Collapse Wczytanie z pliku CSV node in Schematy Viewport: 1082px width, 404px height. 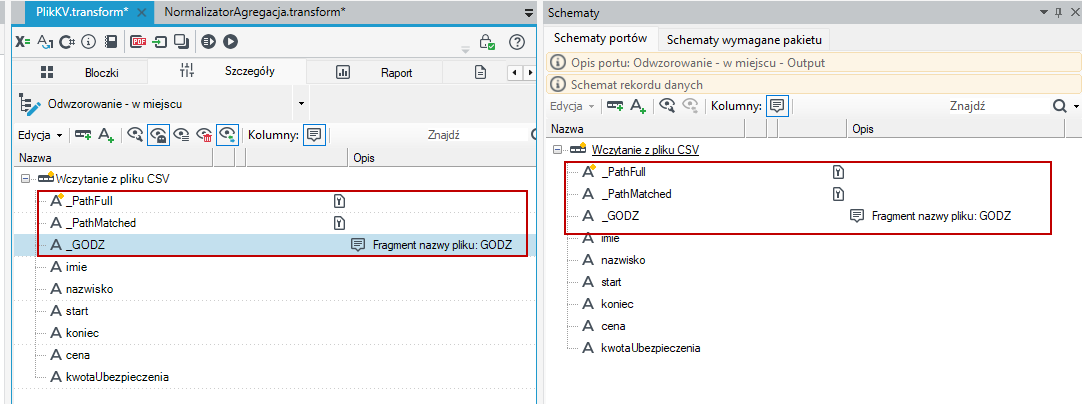(x=558, y=149)
